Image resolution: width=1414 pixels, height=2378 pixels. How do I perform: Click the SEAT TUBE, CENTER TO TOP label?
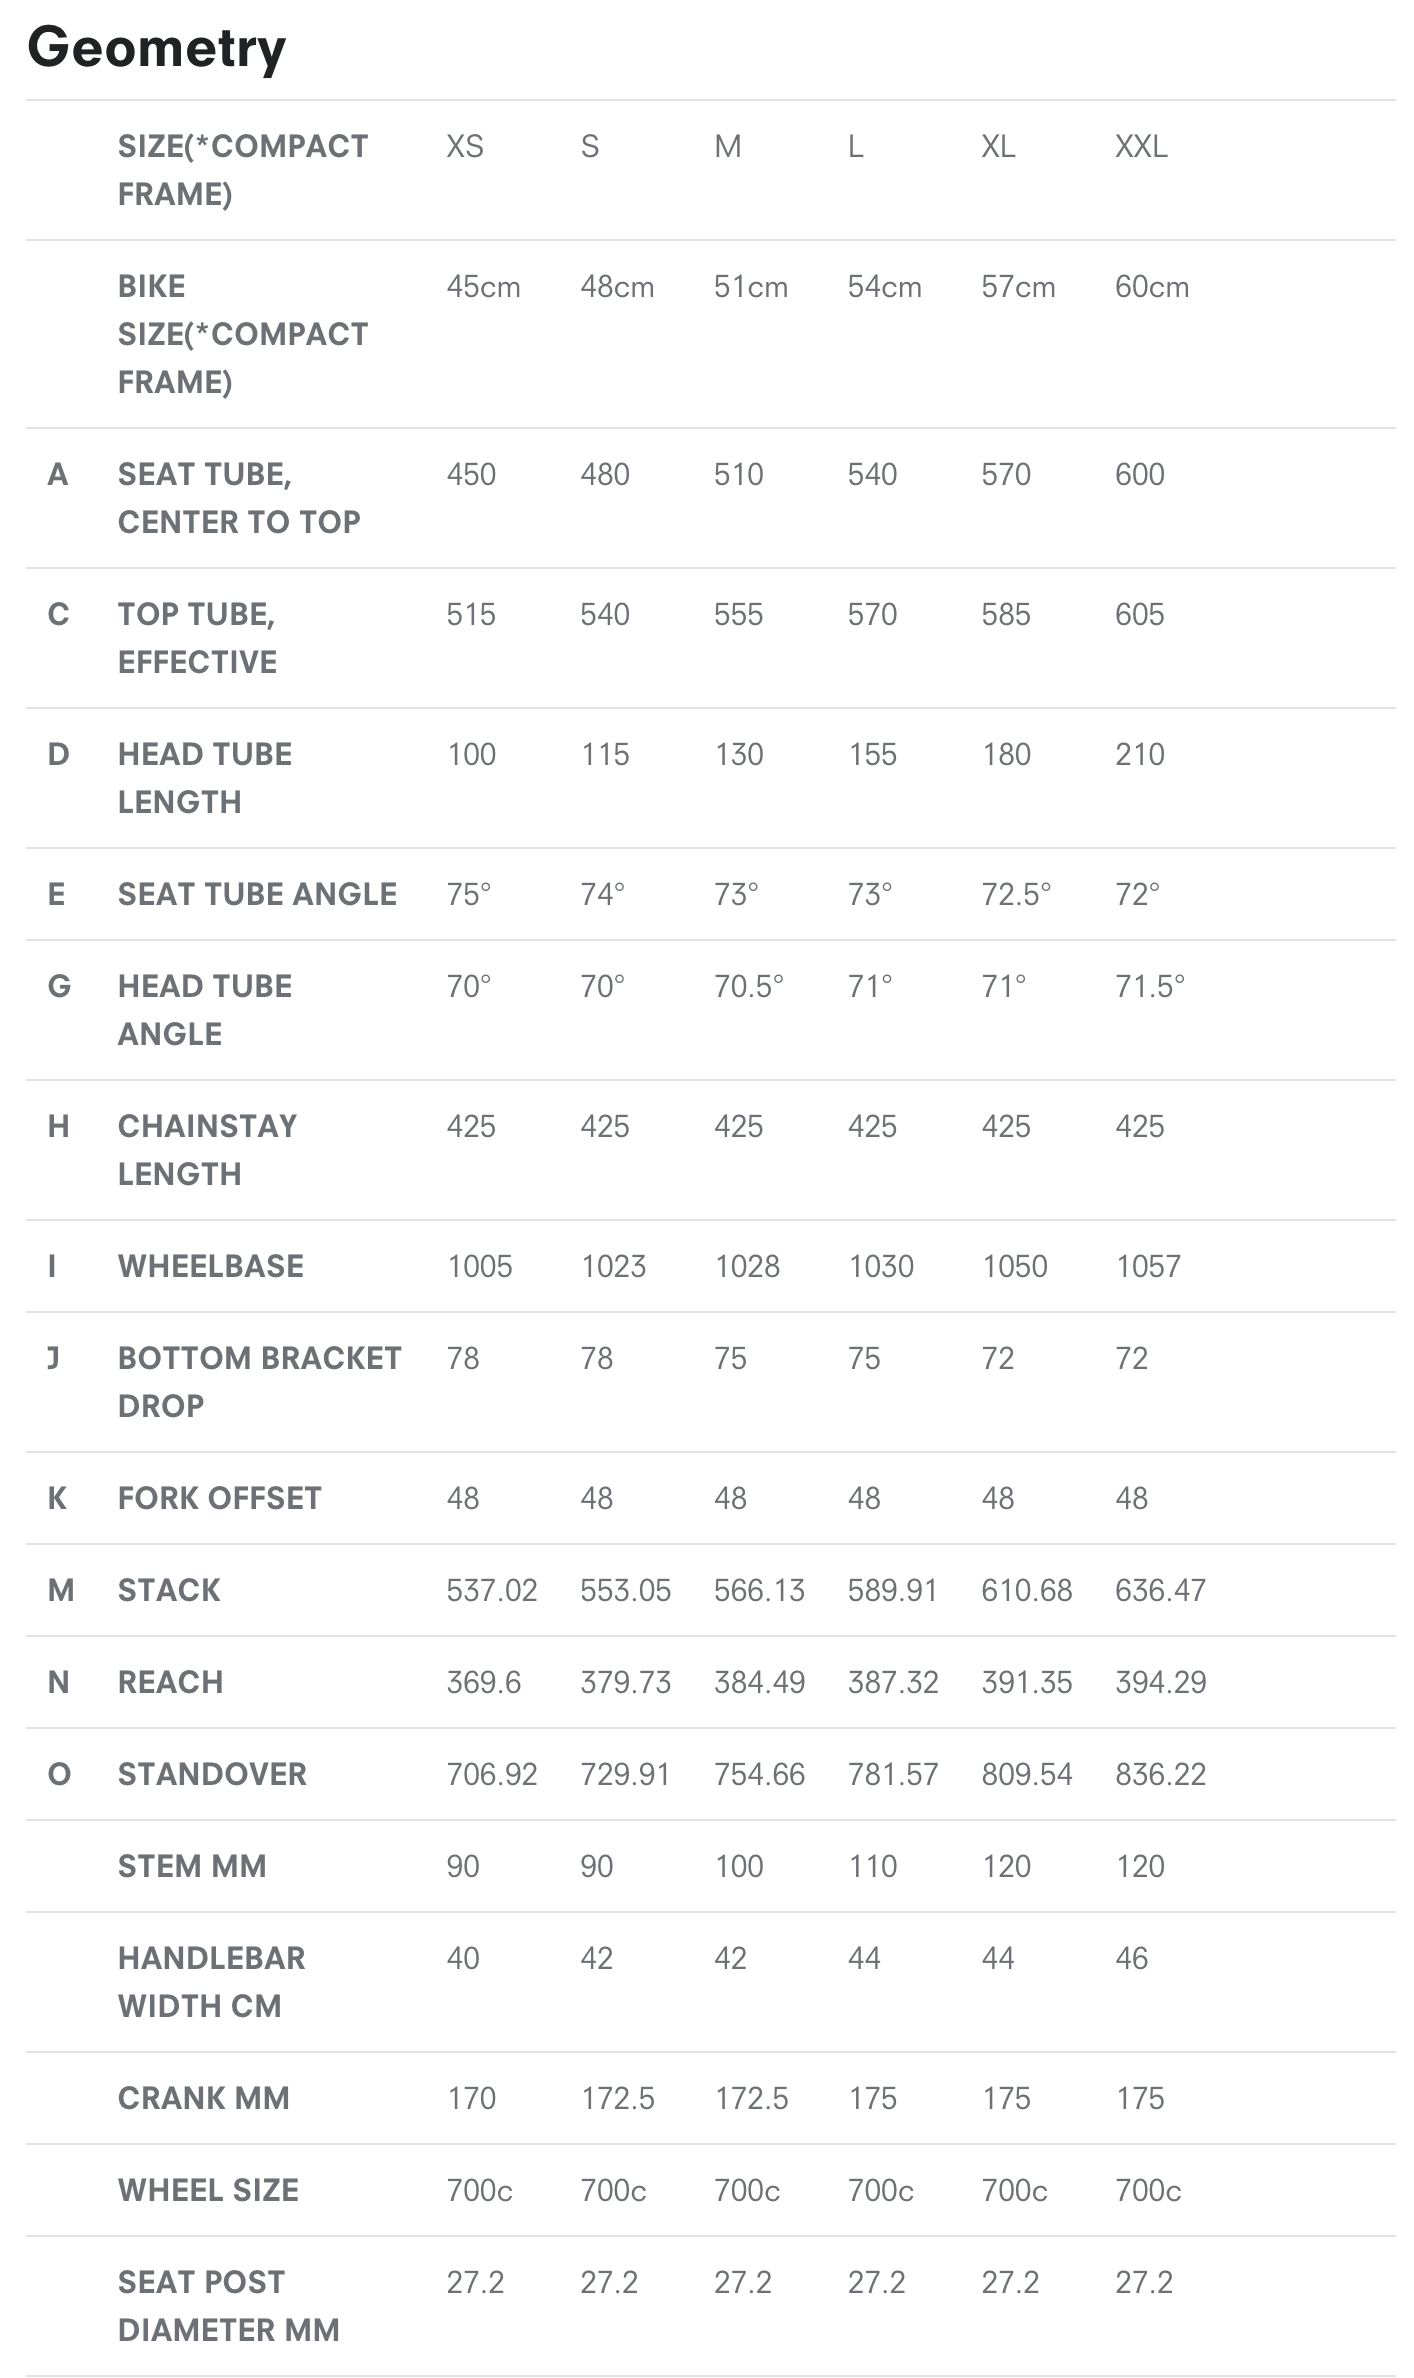[238, 498]
